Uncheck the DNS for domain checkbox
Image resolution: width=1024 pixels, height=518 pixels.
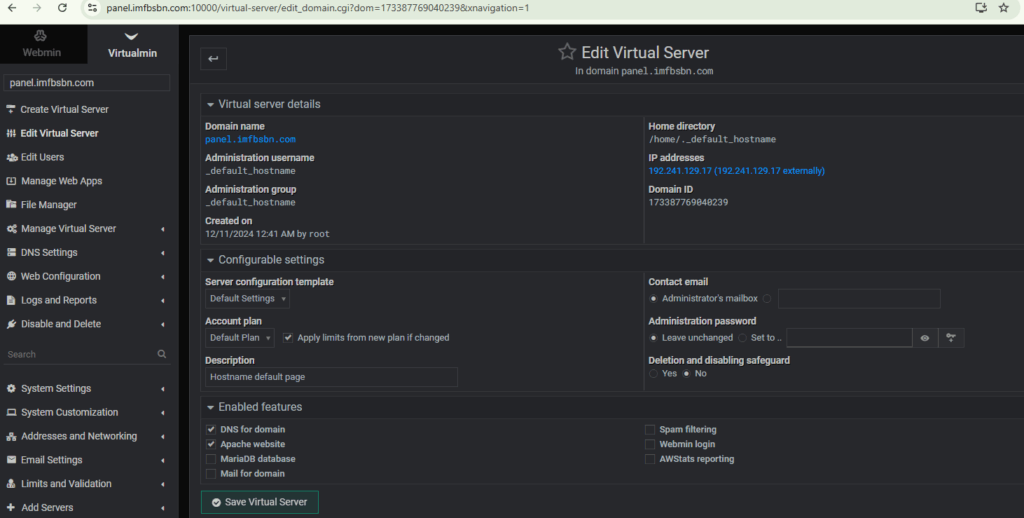tap(211, 430)
